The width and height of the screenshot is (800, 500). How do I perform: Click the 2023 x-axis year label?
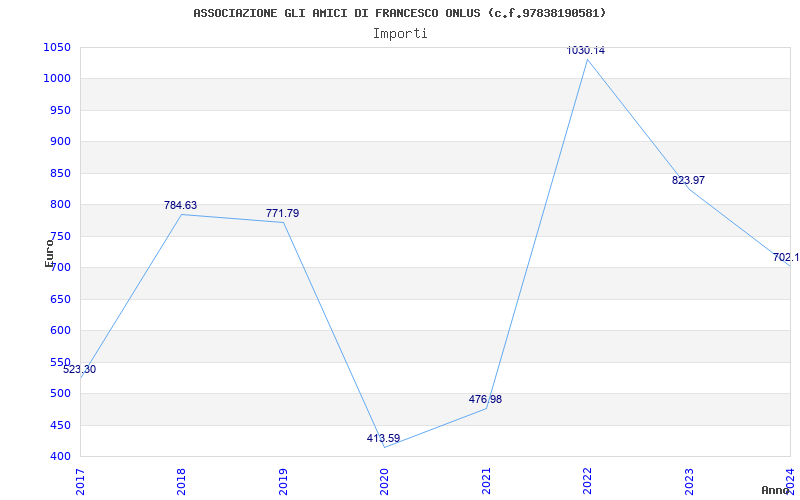tap(689, 482)
